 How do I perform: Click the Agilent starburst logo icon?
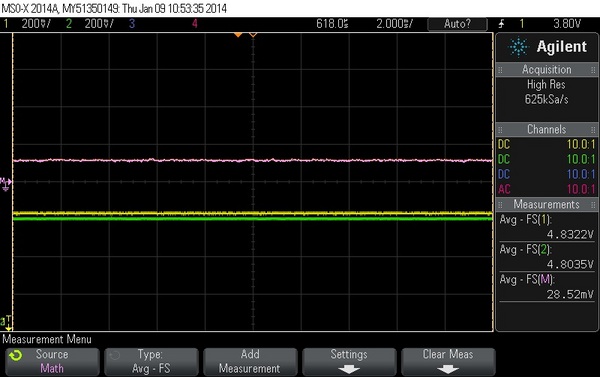518,47
